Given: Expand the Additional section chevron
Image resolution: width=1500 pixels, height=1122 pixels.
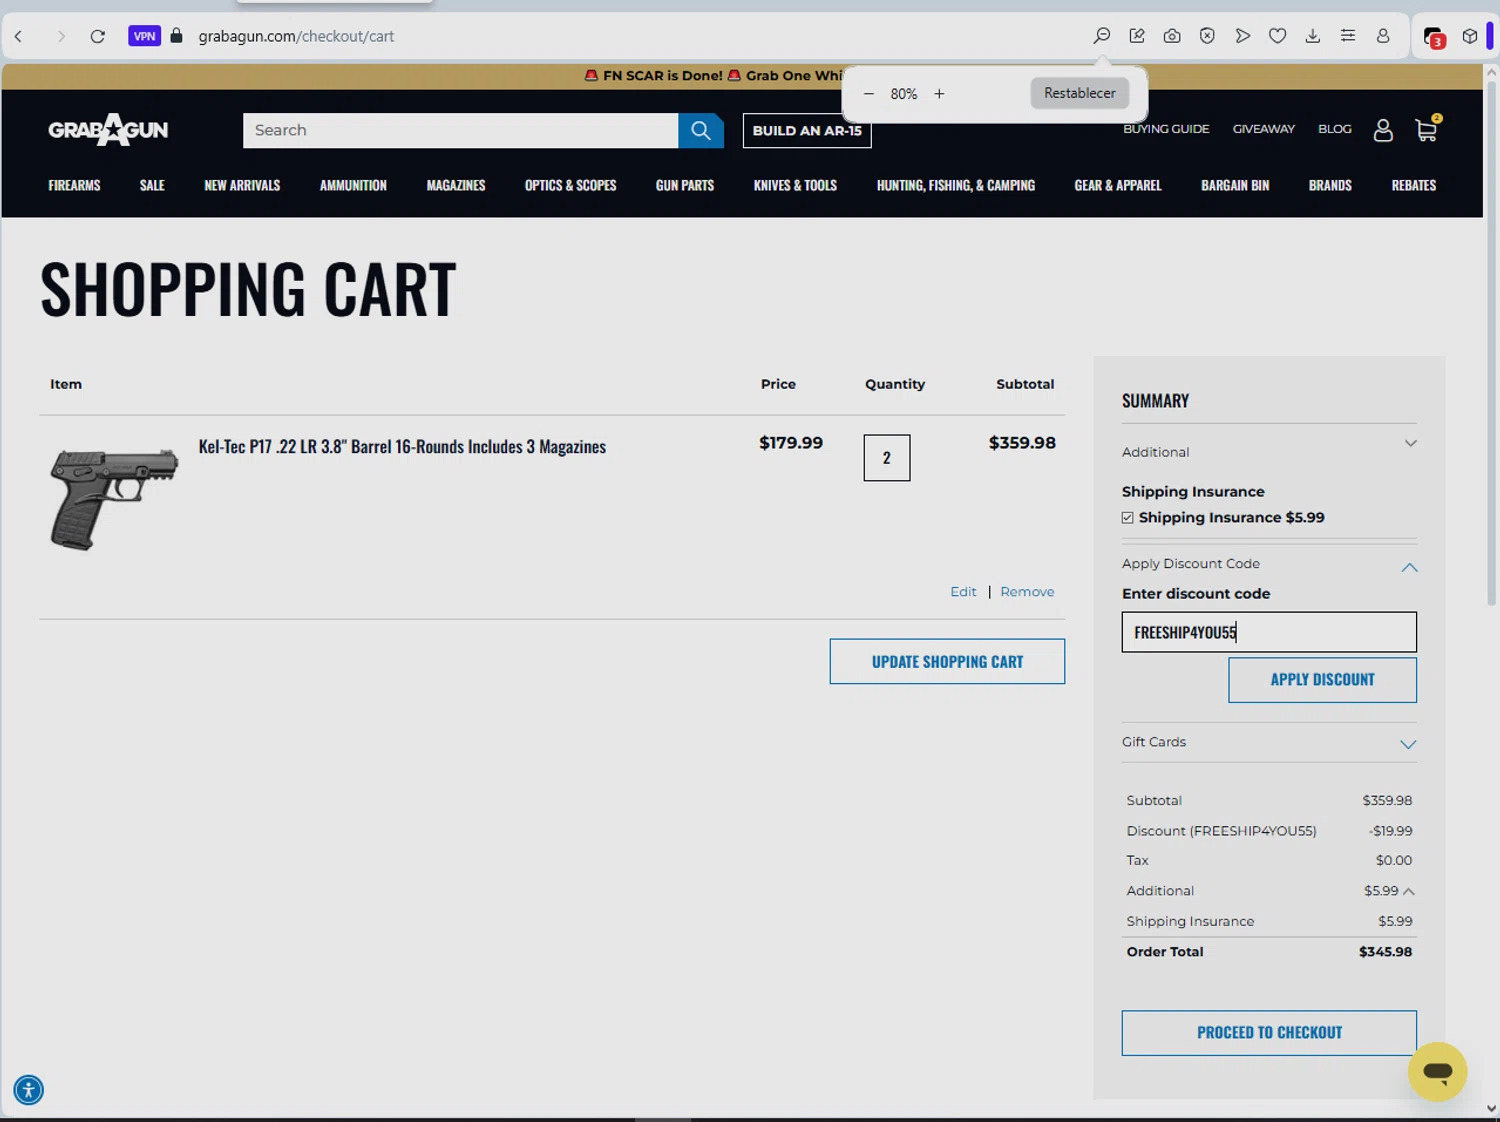Looking at the screenshot, I should click(1410, 444).
